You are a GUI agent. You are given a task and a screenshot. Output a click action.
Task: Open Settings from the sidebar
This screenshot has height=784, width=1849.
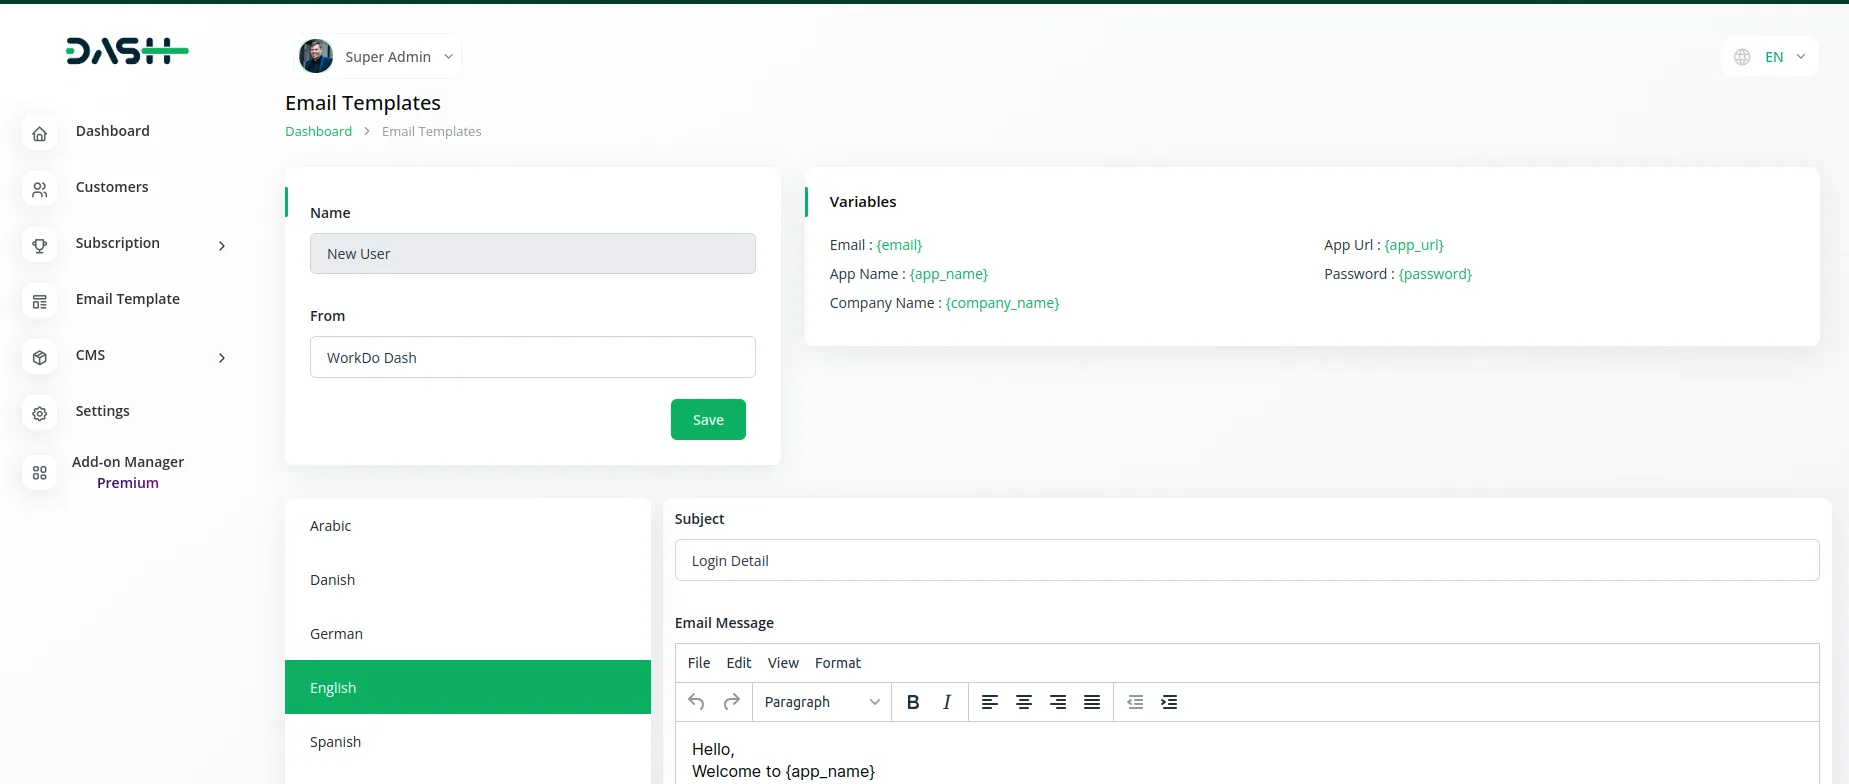pos(102,412)
